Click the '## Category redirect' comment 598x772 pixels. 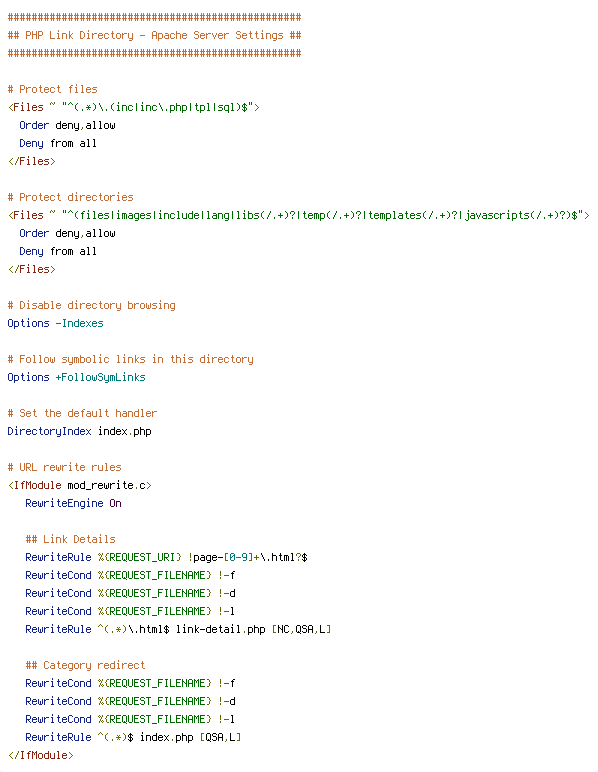pyautogui.click(x=85, y=665)
